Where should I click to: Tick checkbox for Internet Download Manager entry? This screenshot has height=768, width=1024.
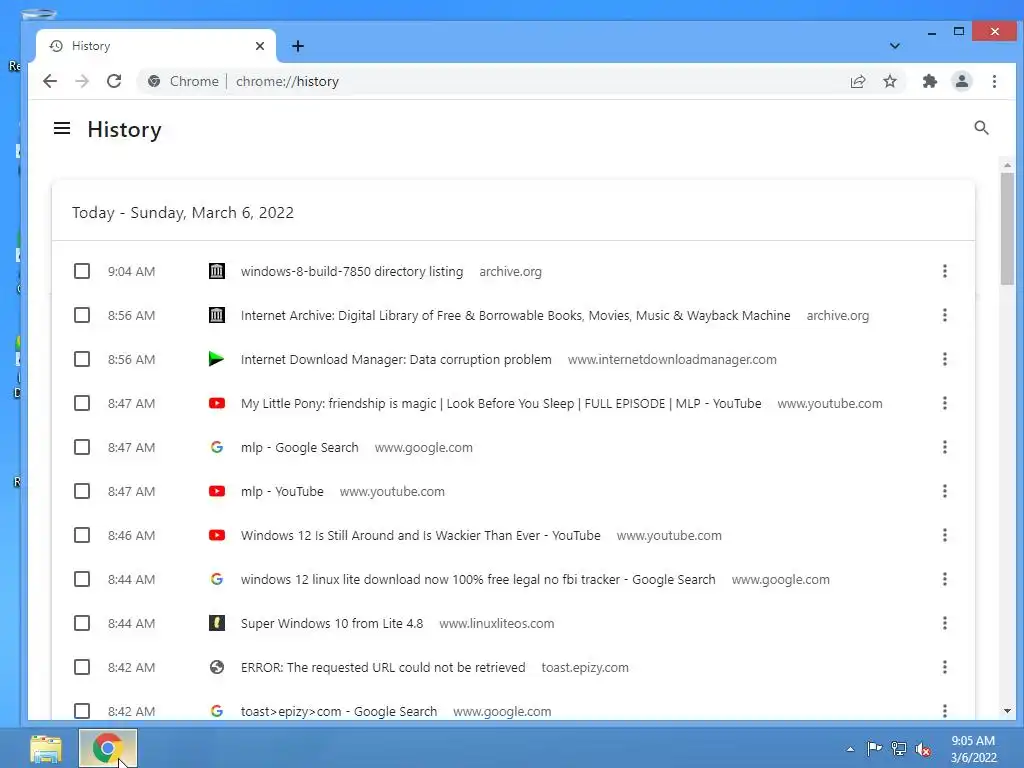point(82,359)
